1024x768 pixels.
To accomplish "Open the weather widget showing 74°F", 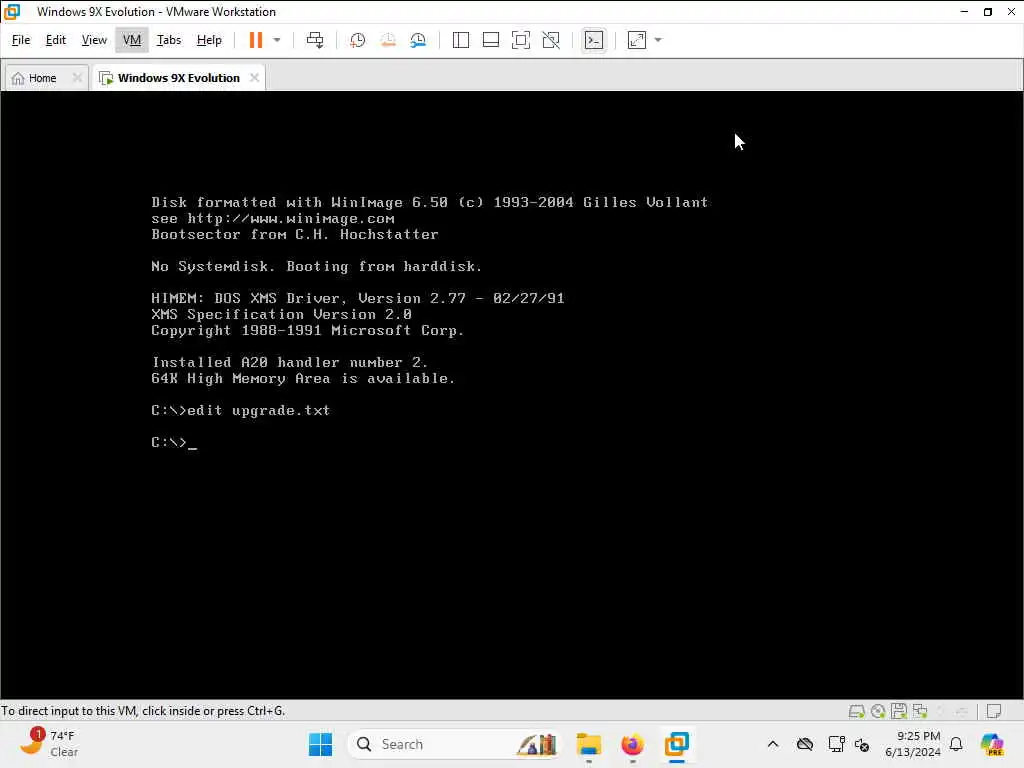I will 50,744.
